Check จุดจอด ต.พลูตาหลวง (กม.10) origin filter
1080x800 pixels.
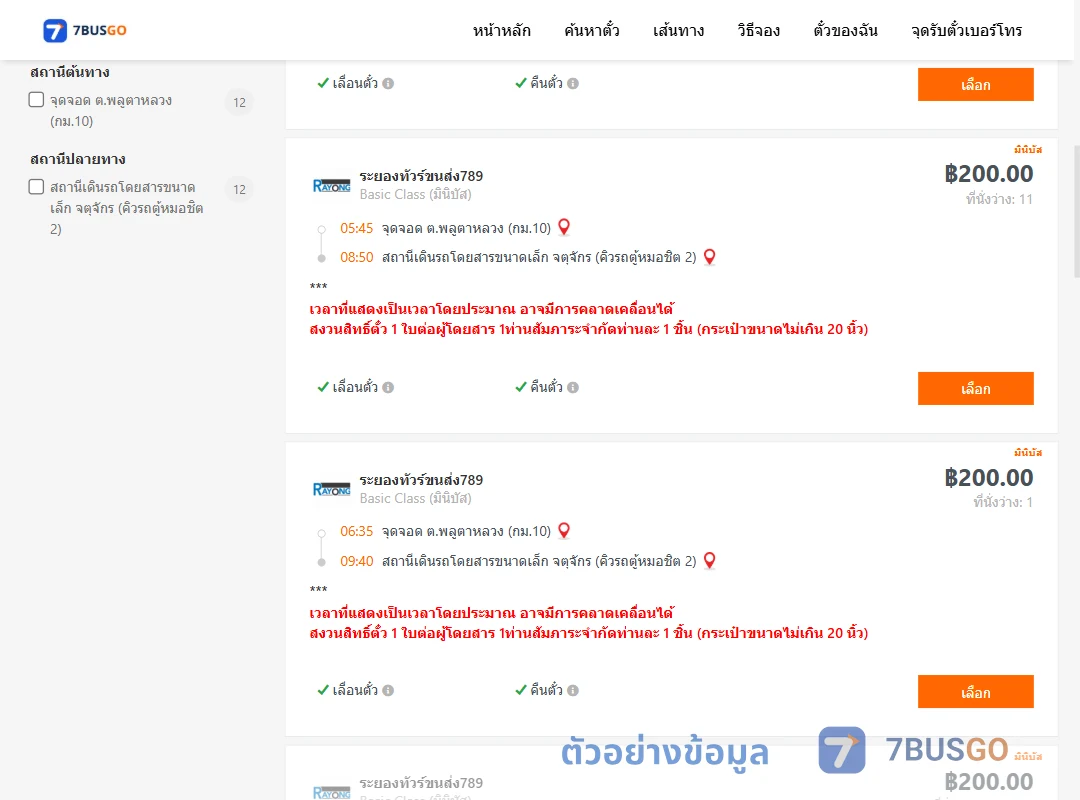tap(37, 100)
